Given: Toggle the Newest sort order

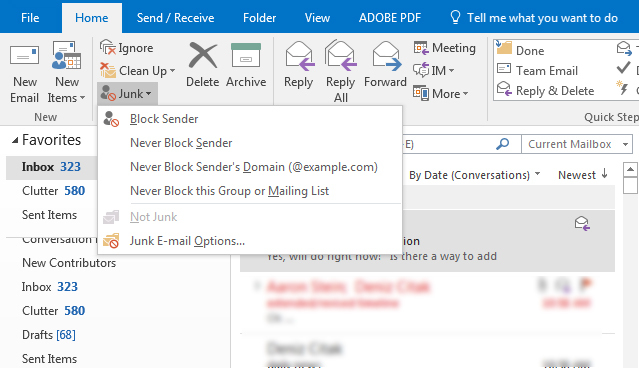Looking at the screenshot, I should pyautogui.click(x=583, y=175).
